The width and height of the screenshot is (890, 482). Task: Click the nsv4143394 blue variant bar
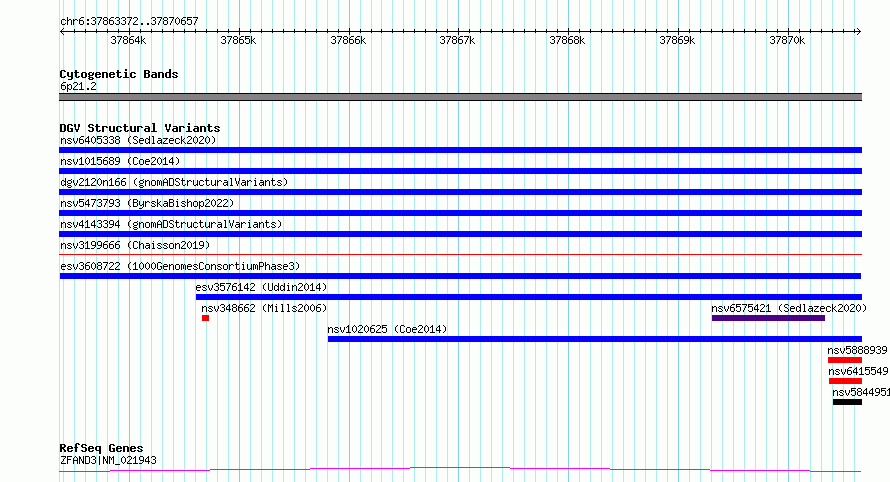[460, 234]
